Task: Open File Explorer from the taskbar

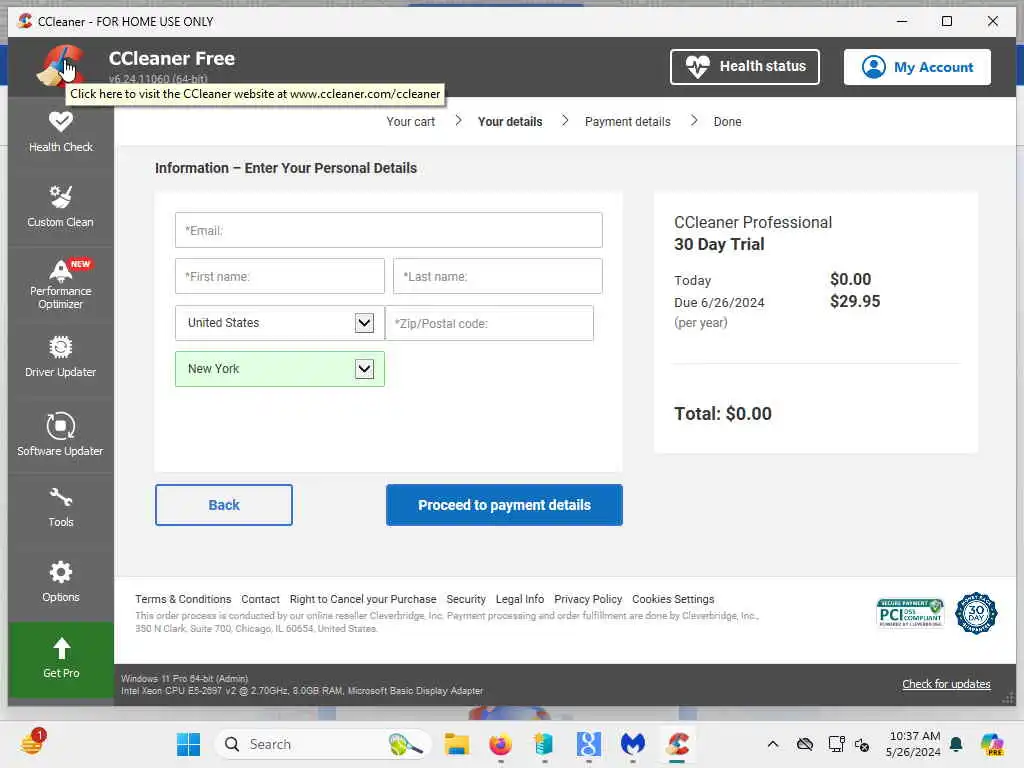Action: click(x=456, y=744)
